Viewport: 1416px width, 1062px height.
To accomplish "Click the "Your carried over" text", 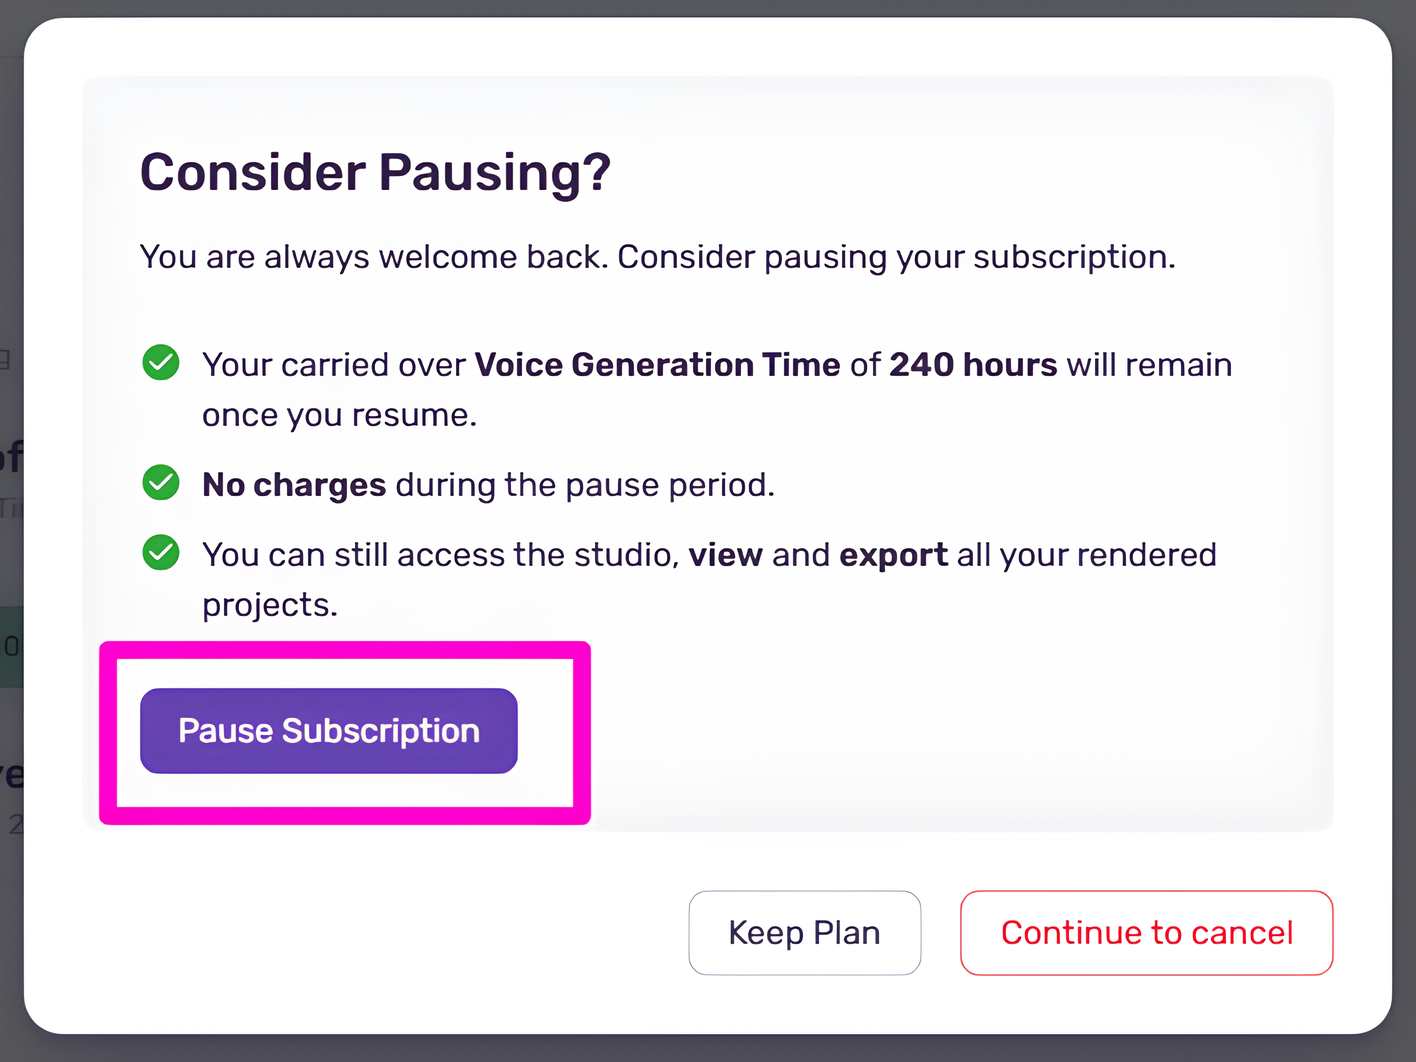I will coord(334,365).
